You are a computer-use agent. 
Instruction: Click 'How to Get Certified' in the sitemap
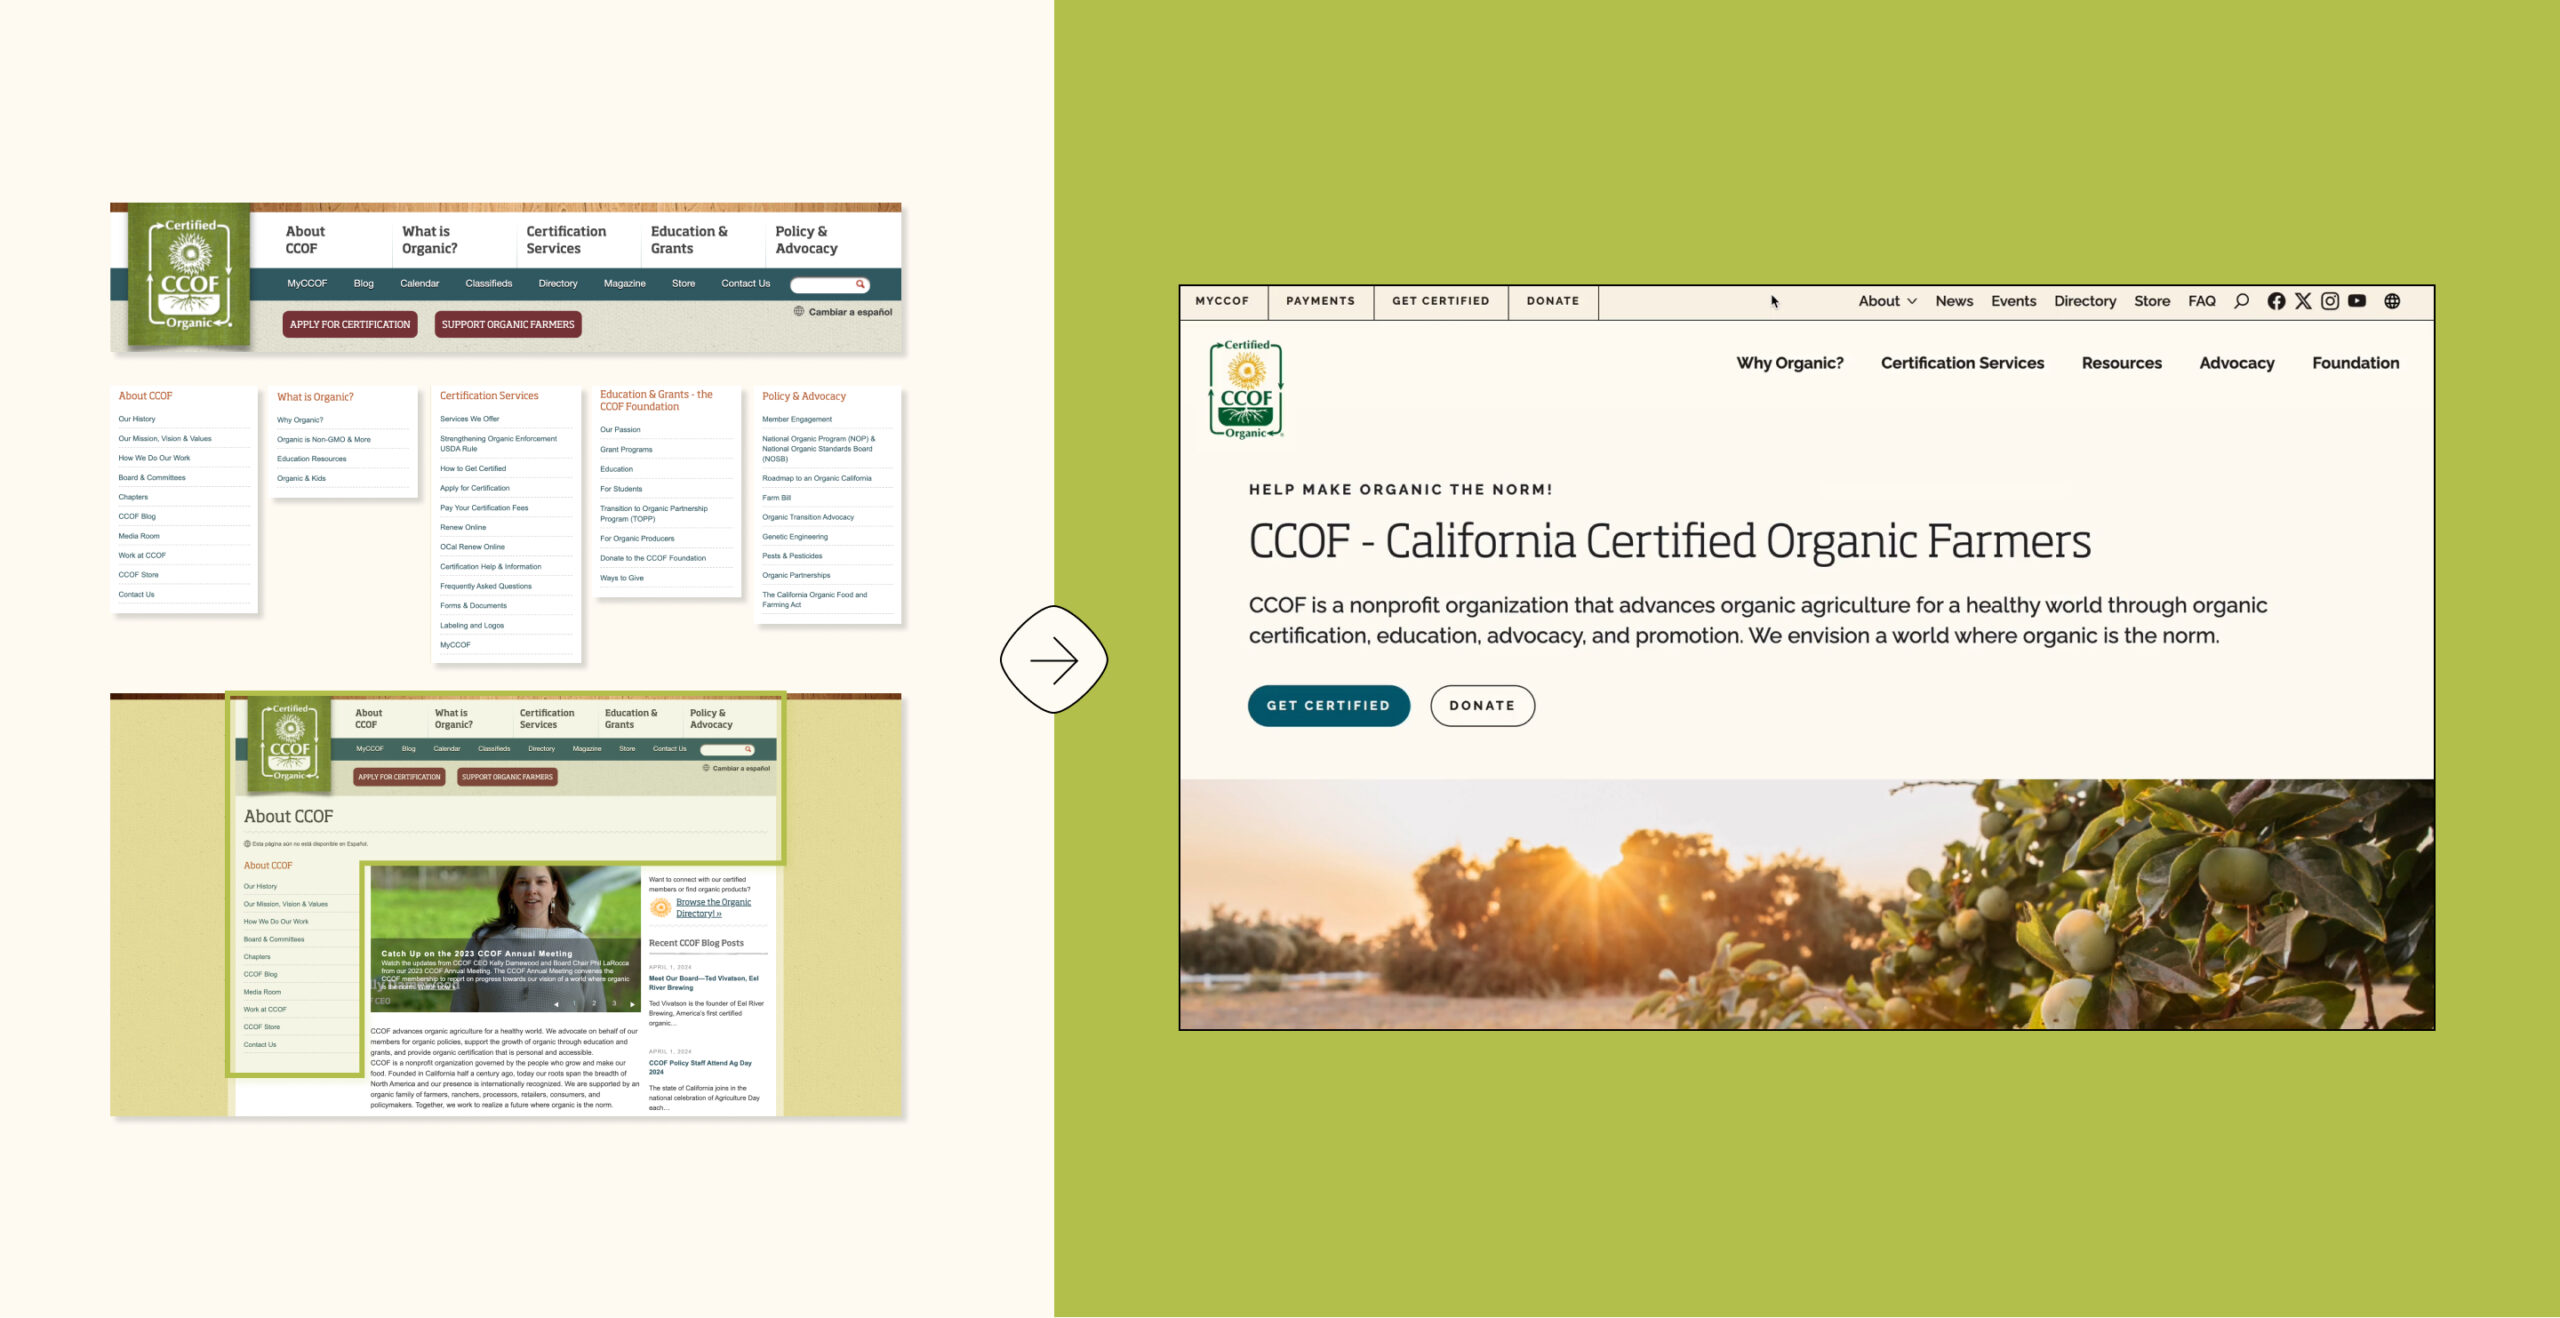point(473,469)
